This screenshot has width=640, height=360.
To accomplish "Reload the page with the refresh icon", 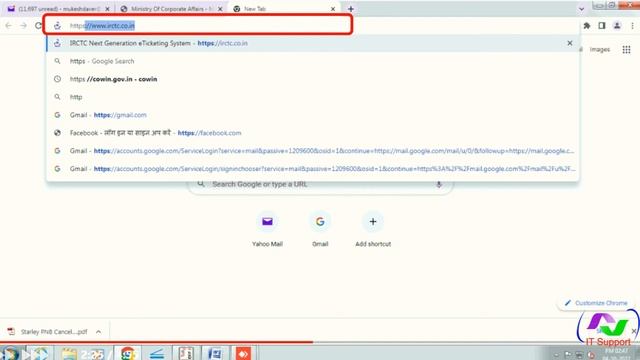I will pos(38,26).
